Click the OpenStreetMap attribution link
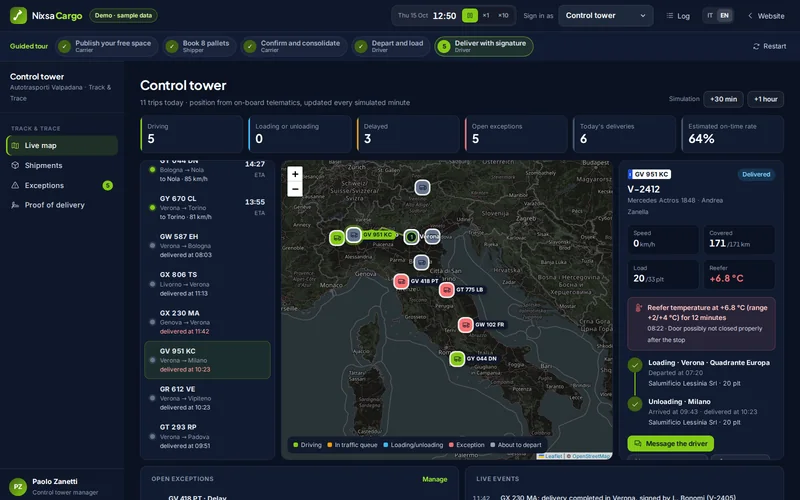The height and width of the screenshot is (500, 800). click(x=591, y=456)
